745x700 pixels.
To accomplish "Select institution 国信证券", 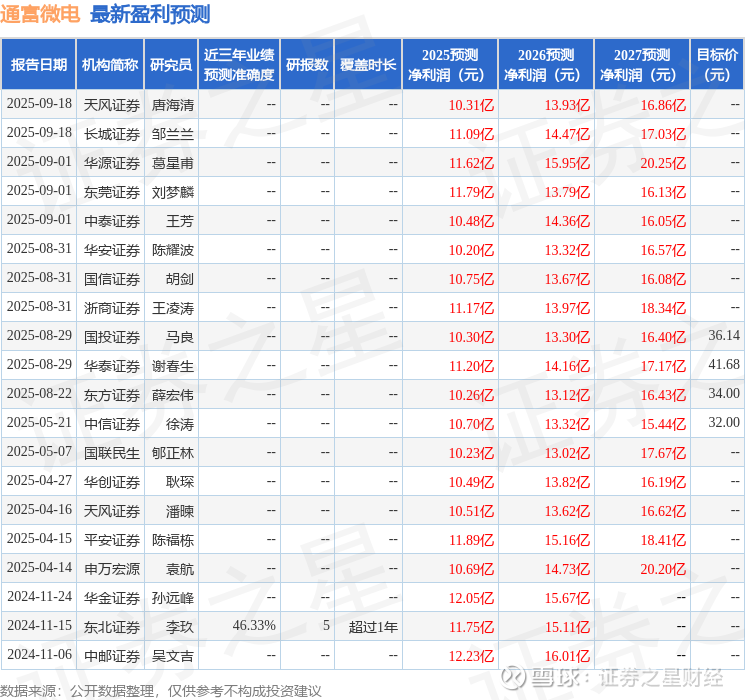I will pyautogui.click(x=112, y=279).
